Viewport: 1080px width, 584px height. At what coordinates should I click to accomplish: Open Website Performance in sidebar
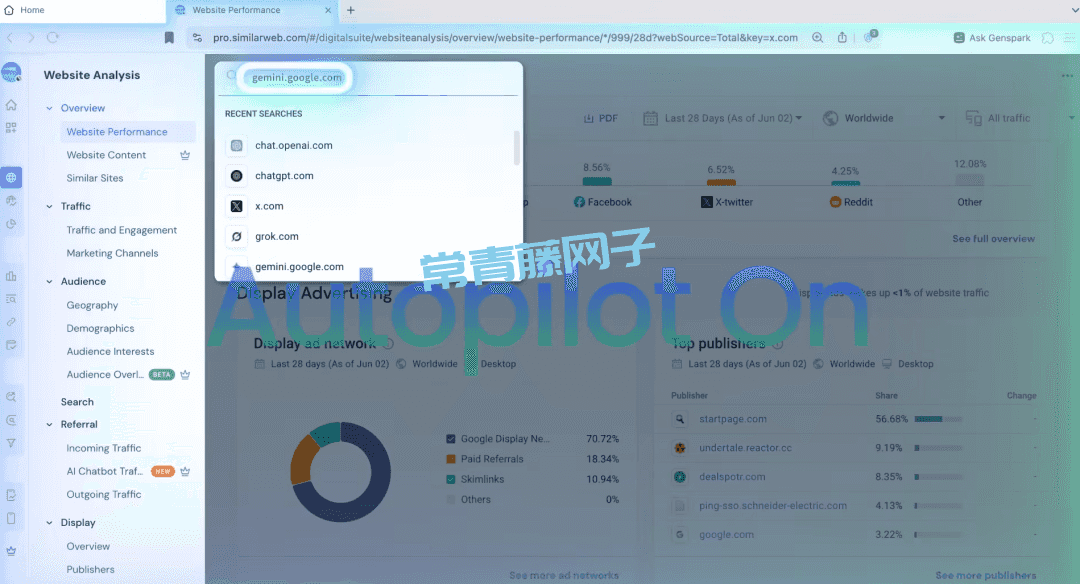(117, 132)
